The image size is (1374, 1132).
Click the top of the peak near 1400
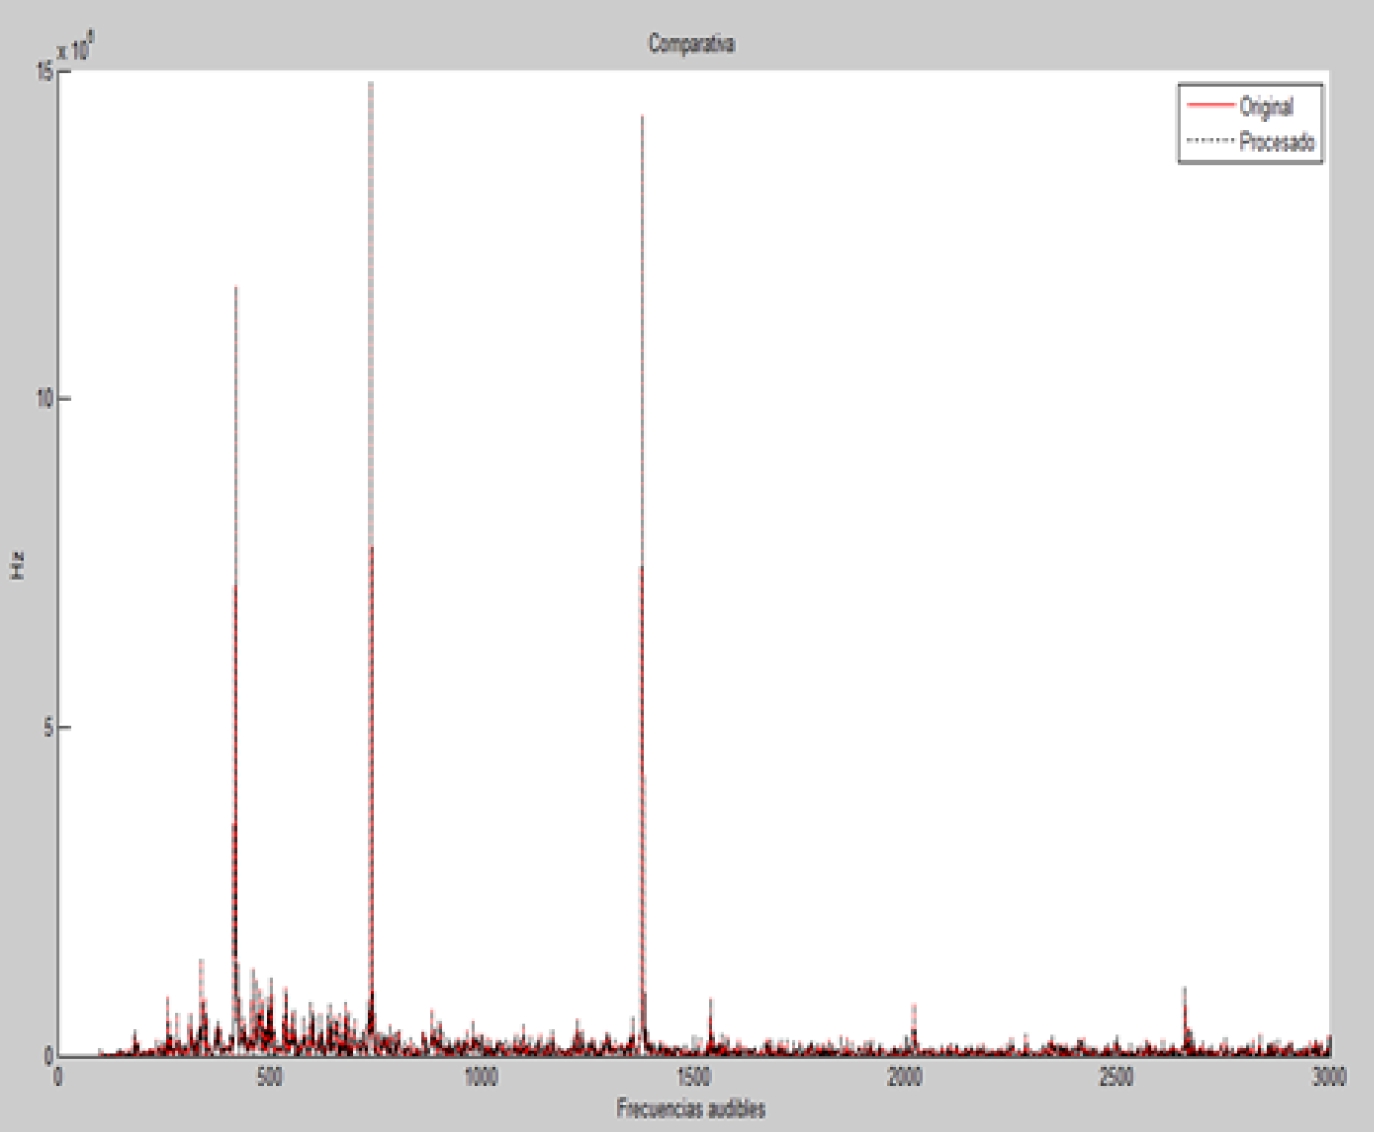[642, 118]
